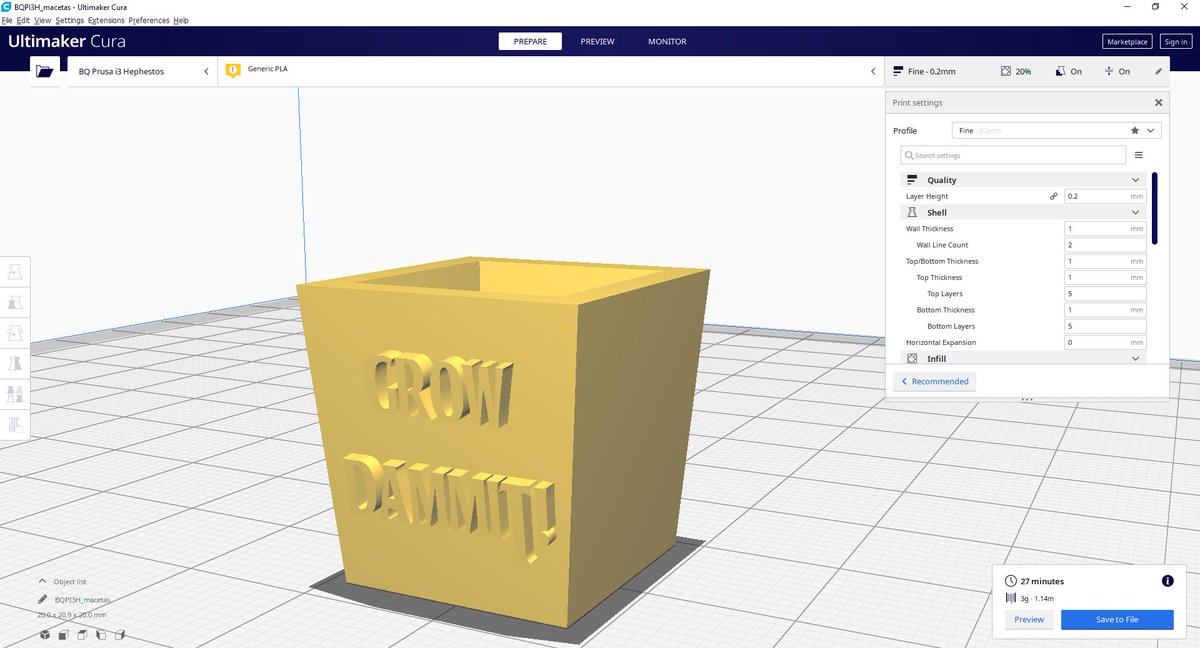
Task: Switch to the PREPARE stage tab
Action: click(530, 41)
